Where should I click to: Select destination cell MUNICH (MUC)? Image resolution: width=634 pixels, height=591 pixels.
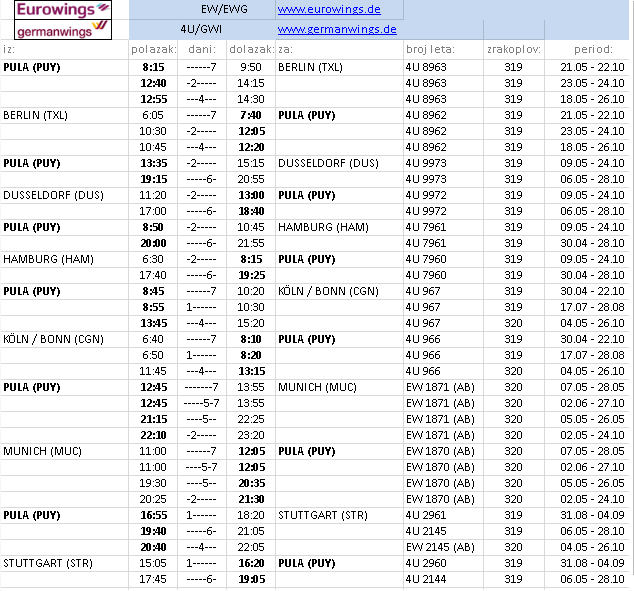coord(317,387)
